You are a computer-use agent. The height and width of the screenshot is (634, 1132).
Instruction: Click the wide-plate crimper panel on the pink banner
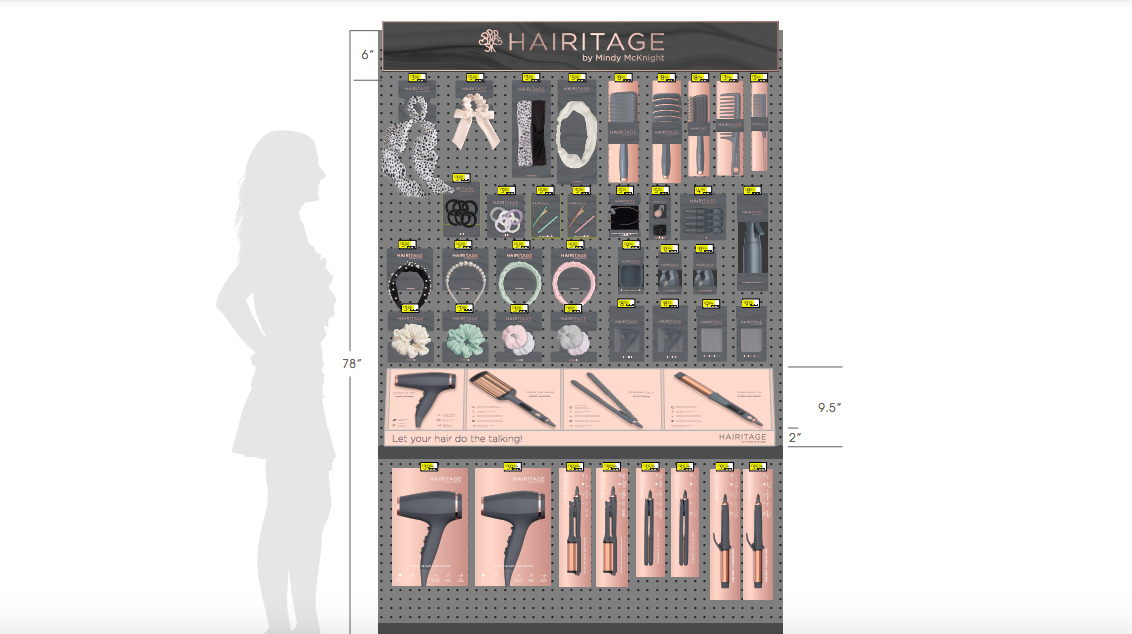(x=514, y=399)
